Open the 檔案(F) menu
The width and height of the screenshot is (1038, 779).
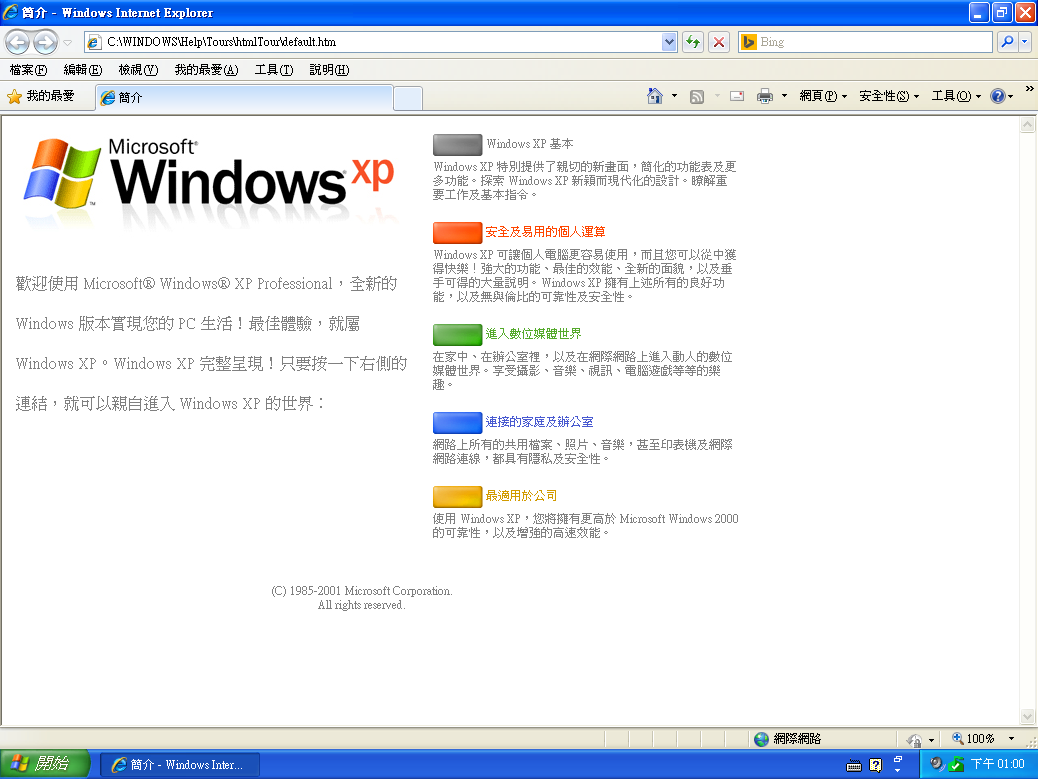(28, 69)
